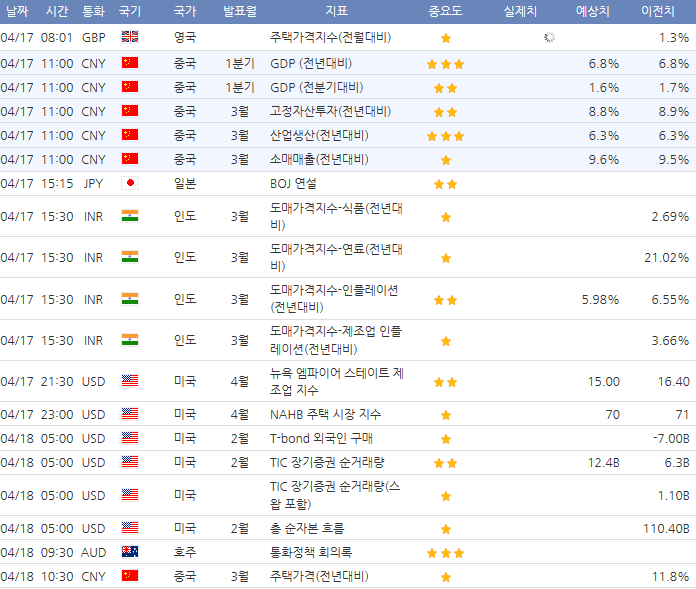Image resolution: width=696 pixels, height=589 pixels.
Task: Select the 호주 country cell
Action: pos(185,553)
